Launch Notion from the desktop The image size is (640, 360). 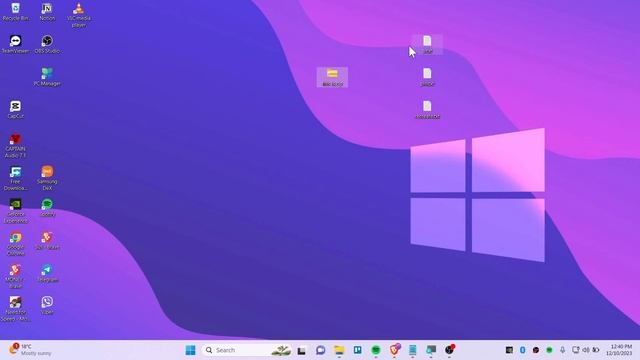coord(47,11)
